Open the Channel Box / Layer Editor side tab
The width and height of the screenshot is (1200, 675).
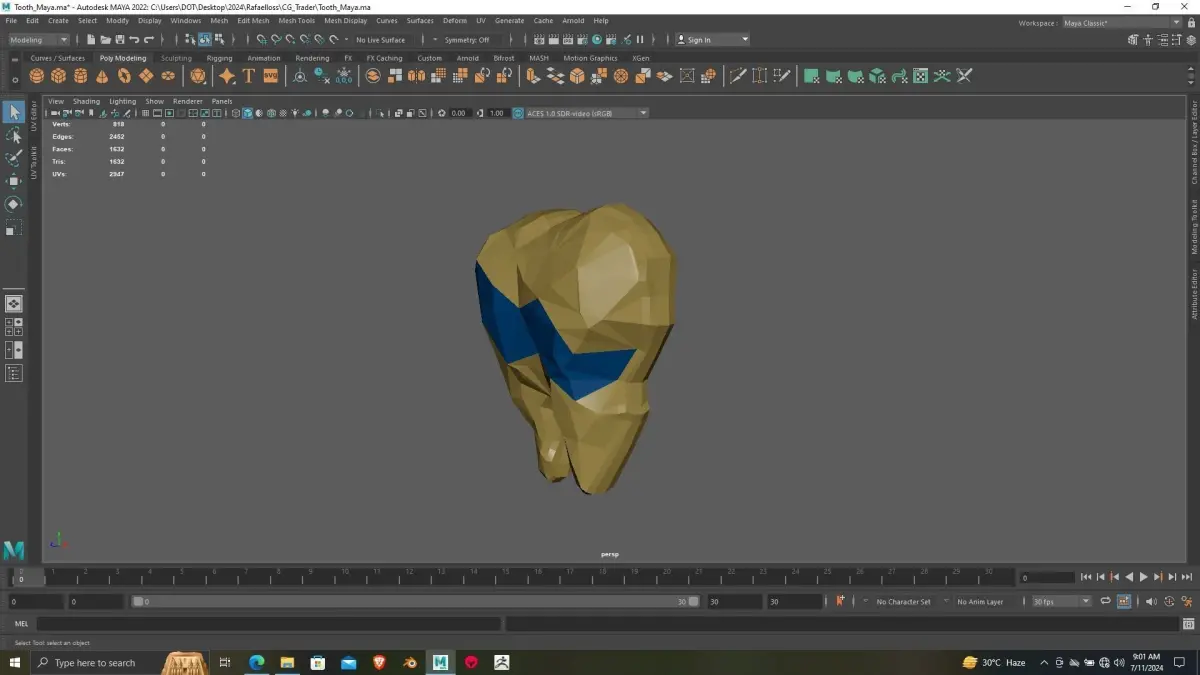coord(1194,142)
